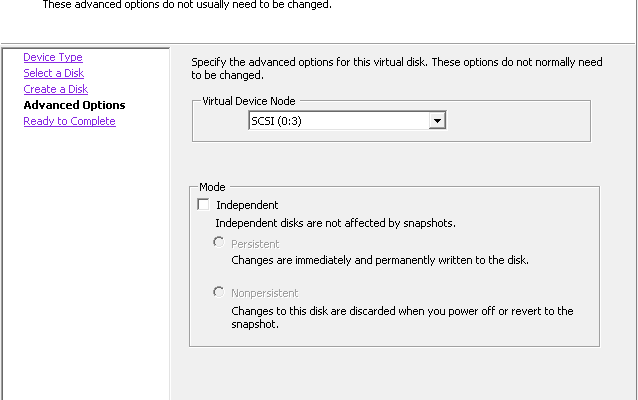Image resolution: width=638 pixels, height=400 pixels.
Task: Click the Persistent option label
Action: coord(255,244)
